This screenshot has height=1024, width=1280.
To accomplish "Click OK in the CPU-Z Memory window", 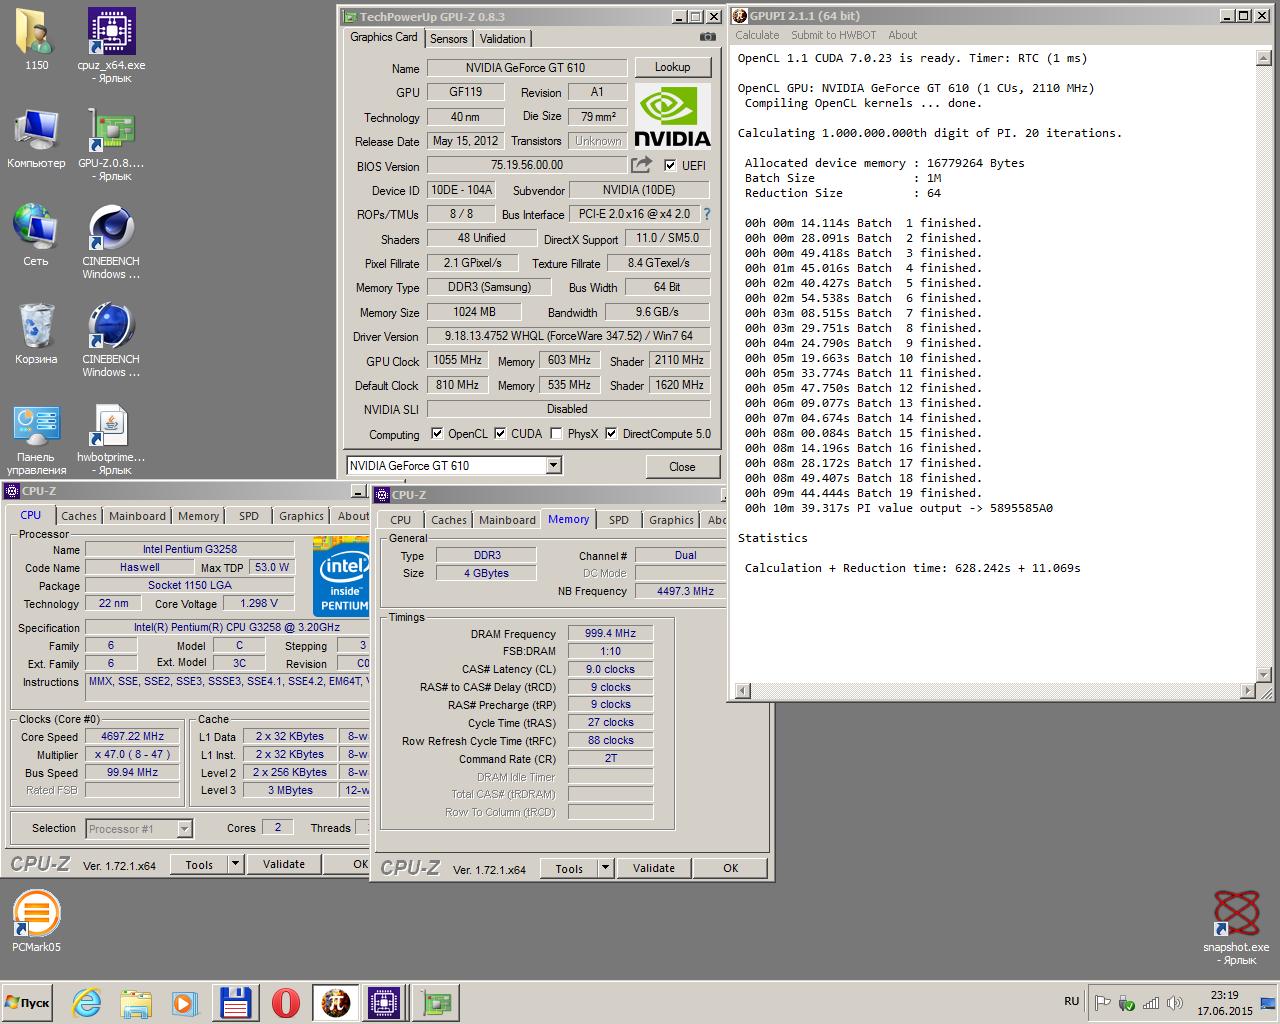I will click(731, 868).
